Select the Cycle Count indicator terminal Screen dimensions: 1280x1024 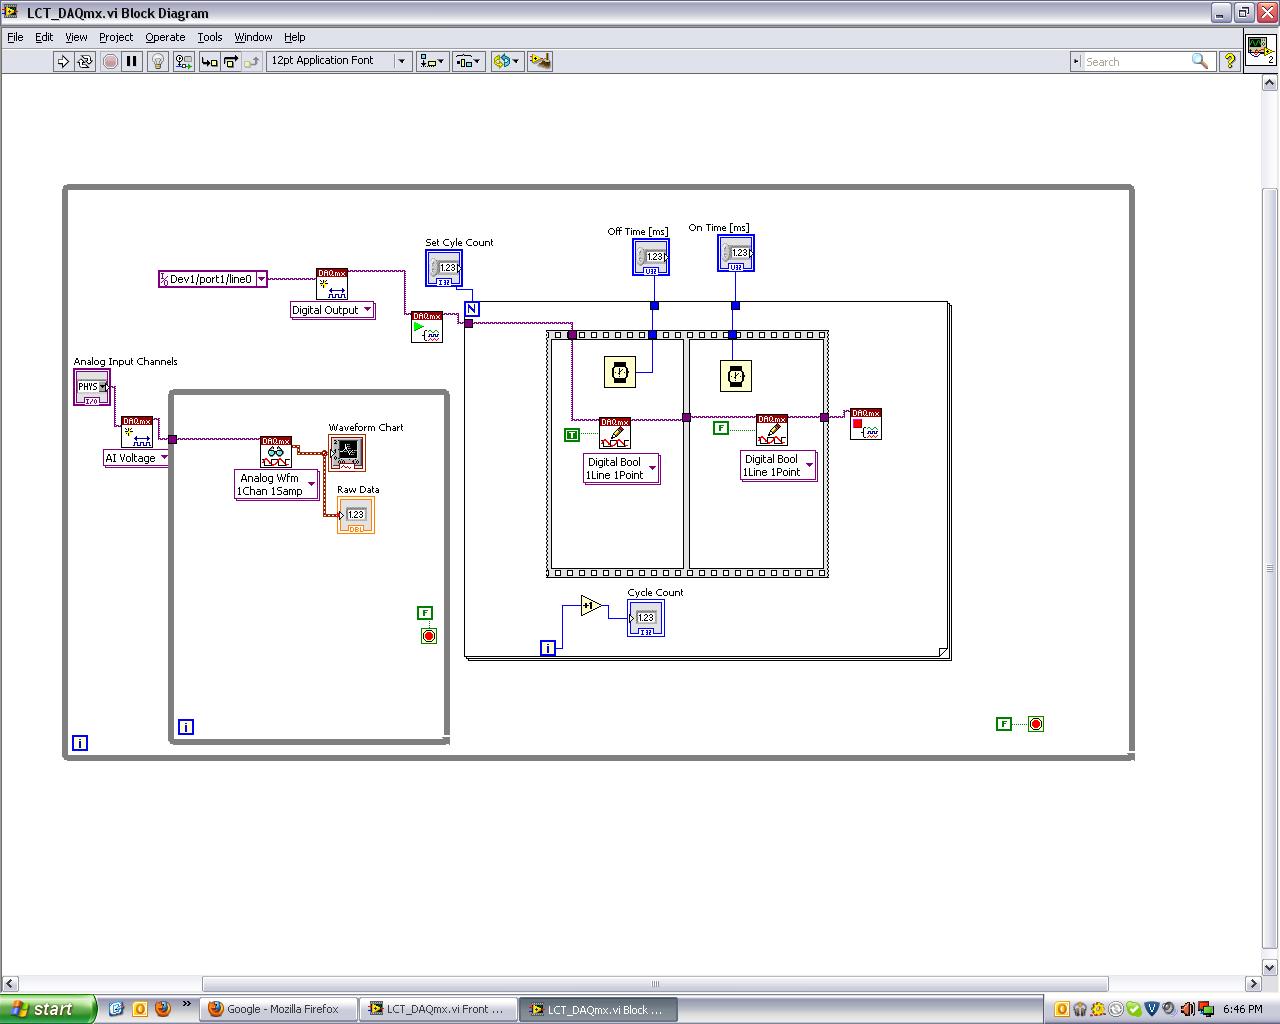pos(646,618)
